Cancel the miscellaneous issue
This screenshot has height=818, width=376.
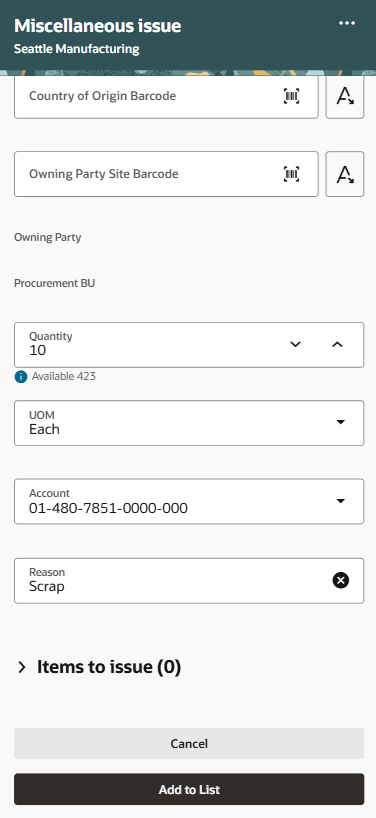[x=189, y=743]
